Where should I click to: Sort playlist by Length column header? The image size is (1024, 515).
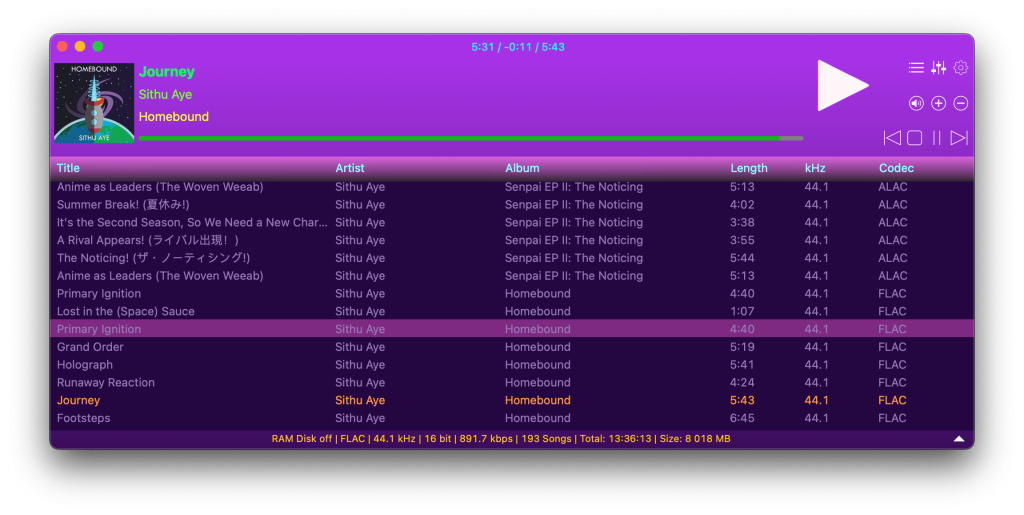pyautogui.click(x=748, y=168)
